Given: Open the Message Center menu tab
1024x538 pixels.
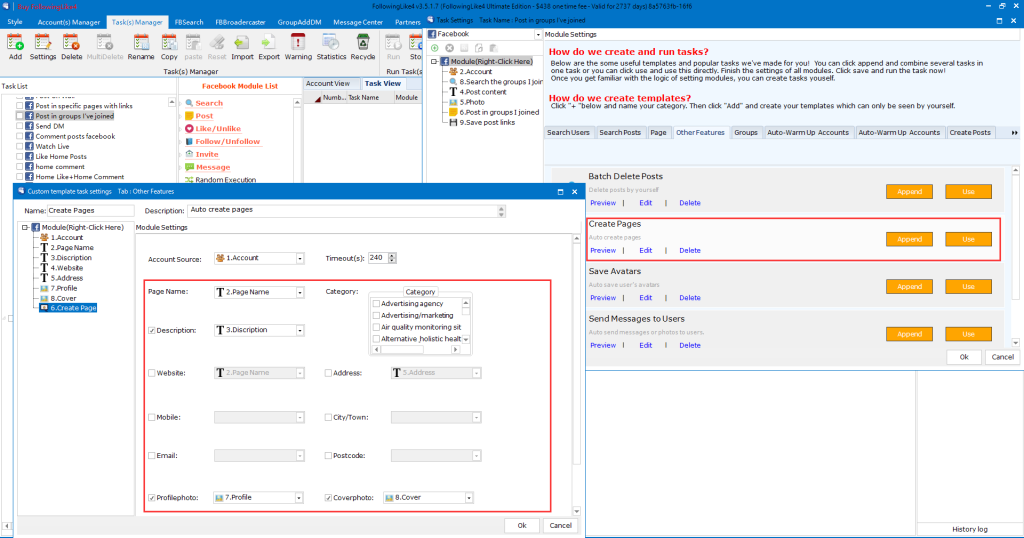Looking at the screenshot, I should [358, 22].
